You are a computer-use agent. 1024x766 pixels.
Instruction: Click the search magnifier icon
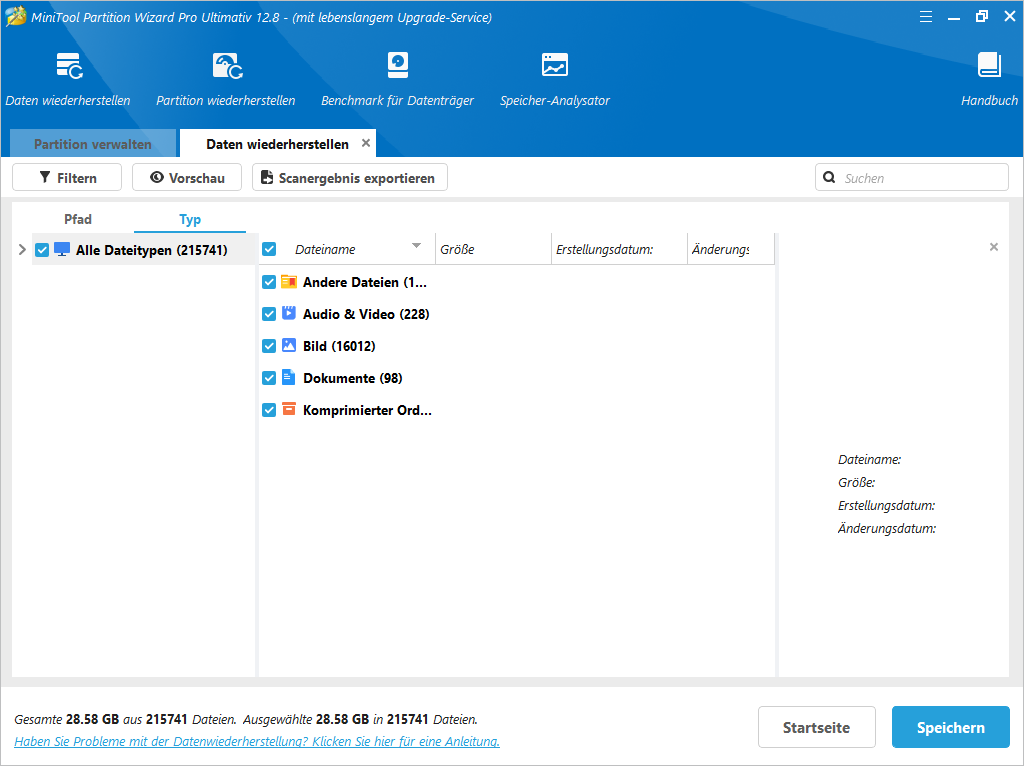829,177
